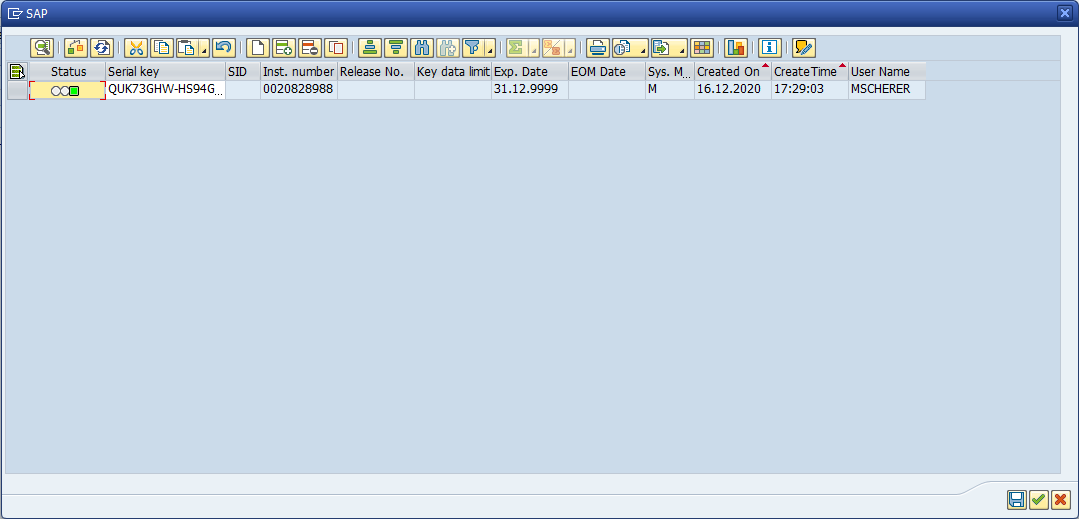This screenshot has width=1079, height=519.
Task: Click the Serial key column header
Action: click(x=165, y=72)
